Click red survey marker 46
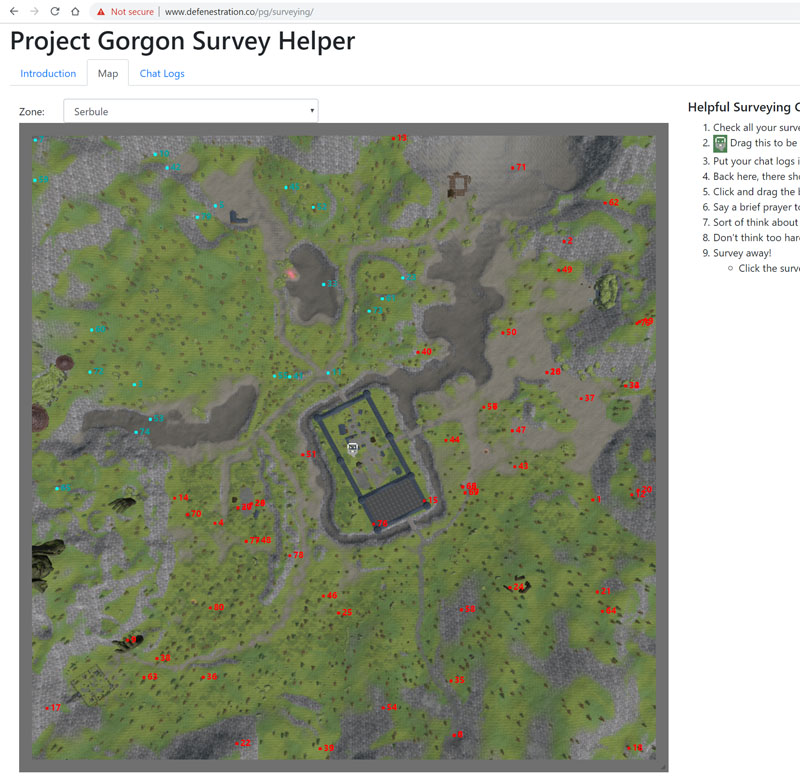The width and height of the screenshot is (800, 777). point(329,595)
